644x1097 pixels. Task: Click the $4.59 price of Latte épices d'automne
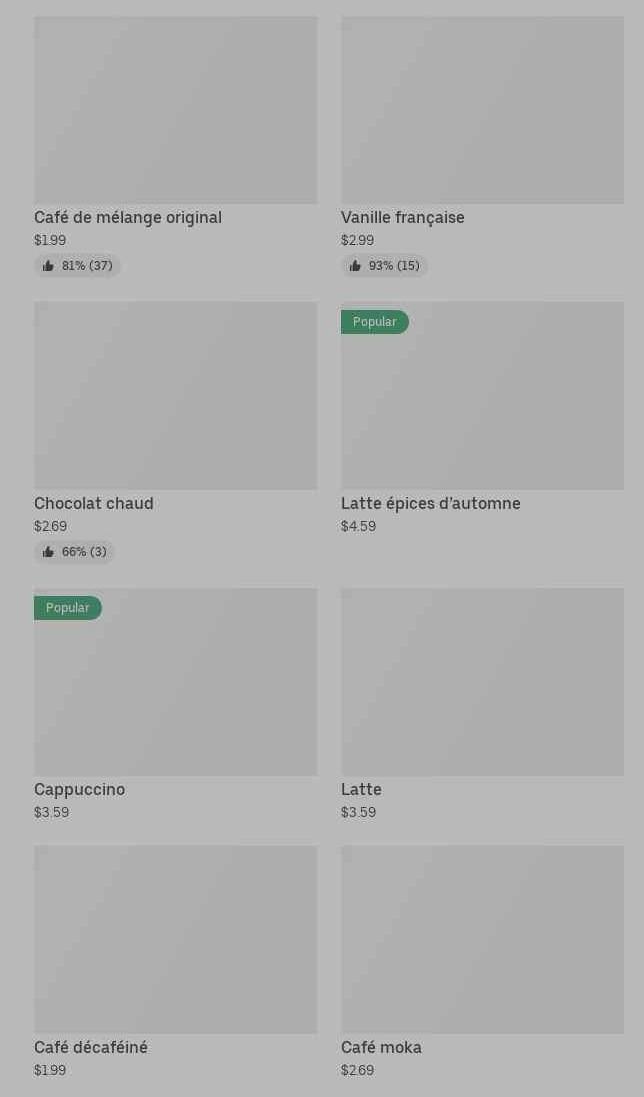[x=358, y=527]
